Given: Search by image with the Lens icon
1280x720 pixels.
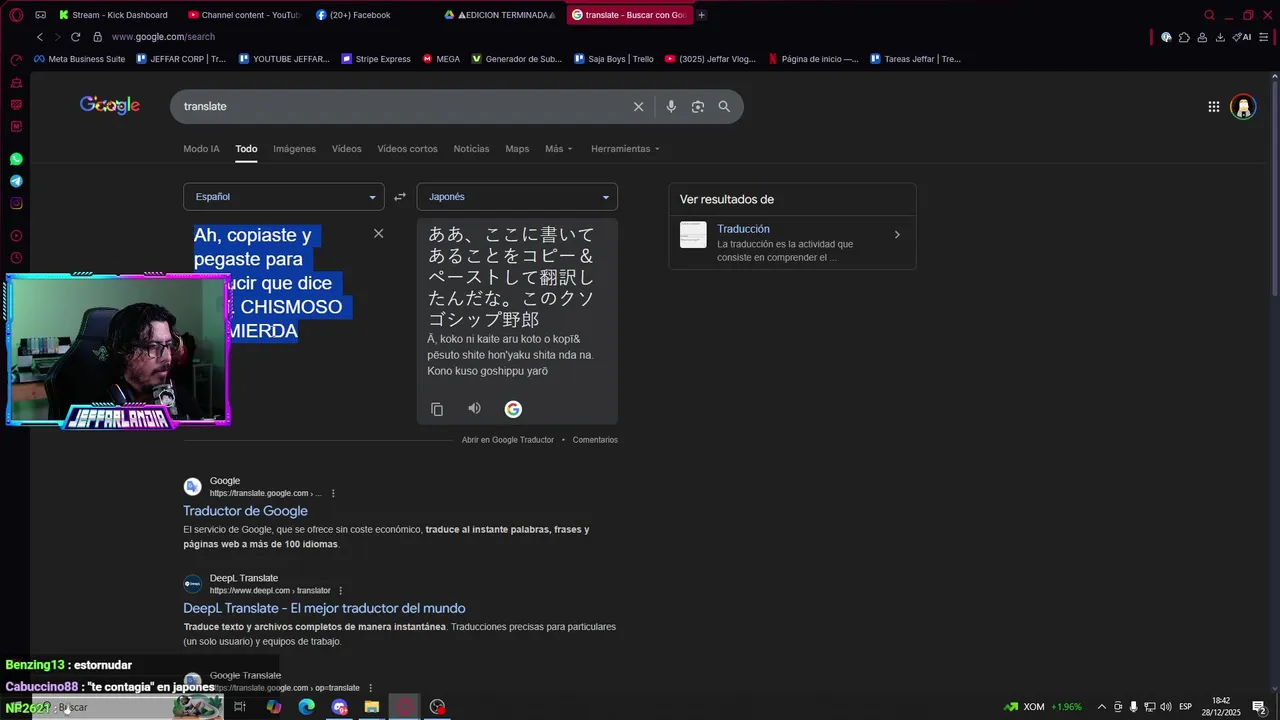Looking at the screenshot, I should pyautogui.click(x=698, y=107).
